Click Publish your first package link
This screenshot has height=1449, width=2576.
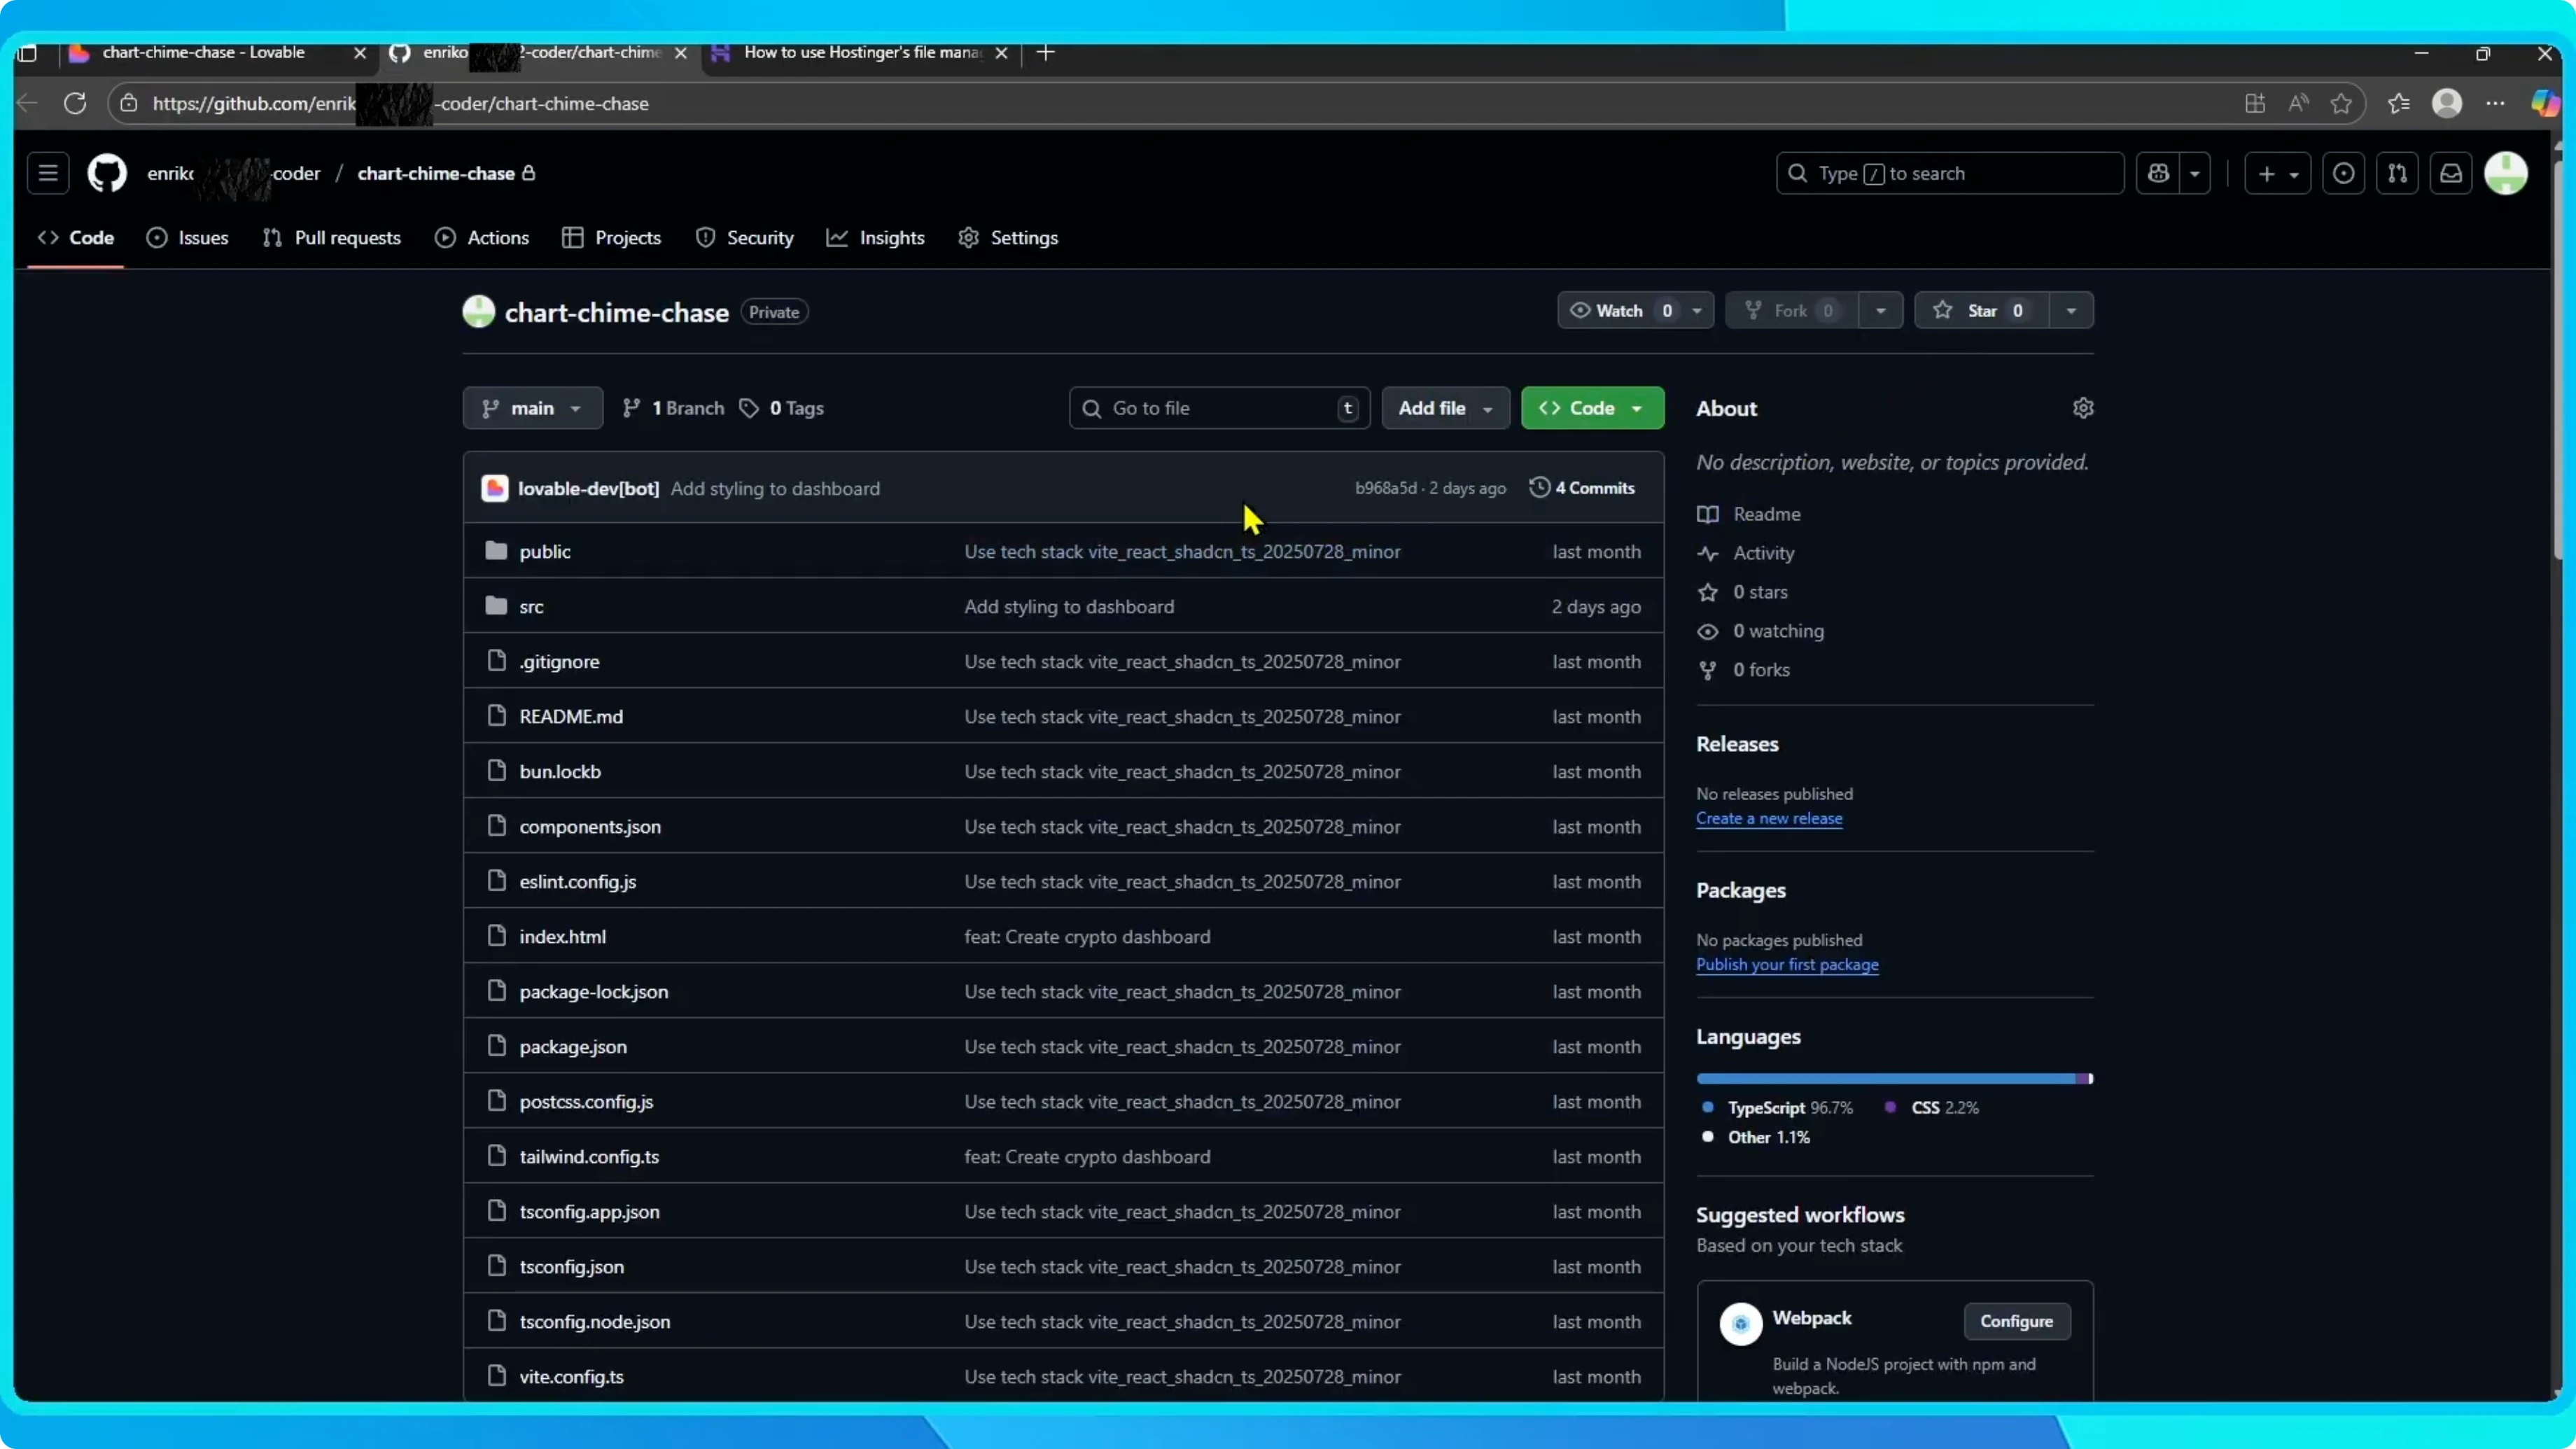pyautogui.click(x=1787, y=965)
